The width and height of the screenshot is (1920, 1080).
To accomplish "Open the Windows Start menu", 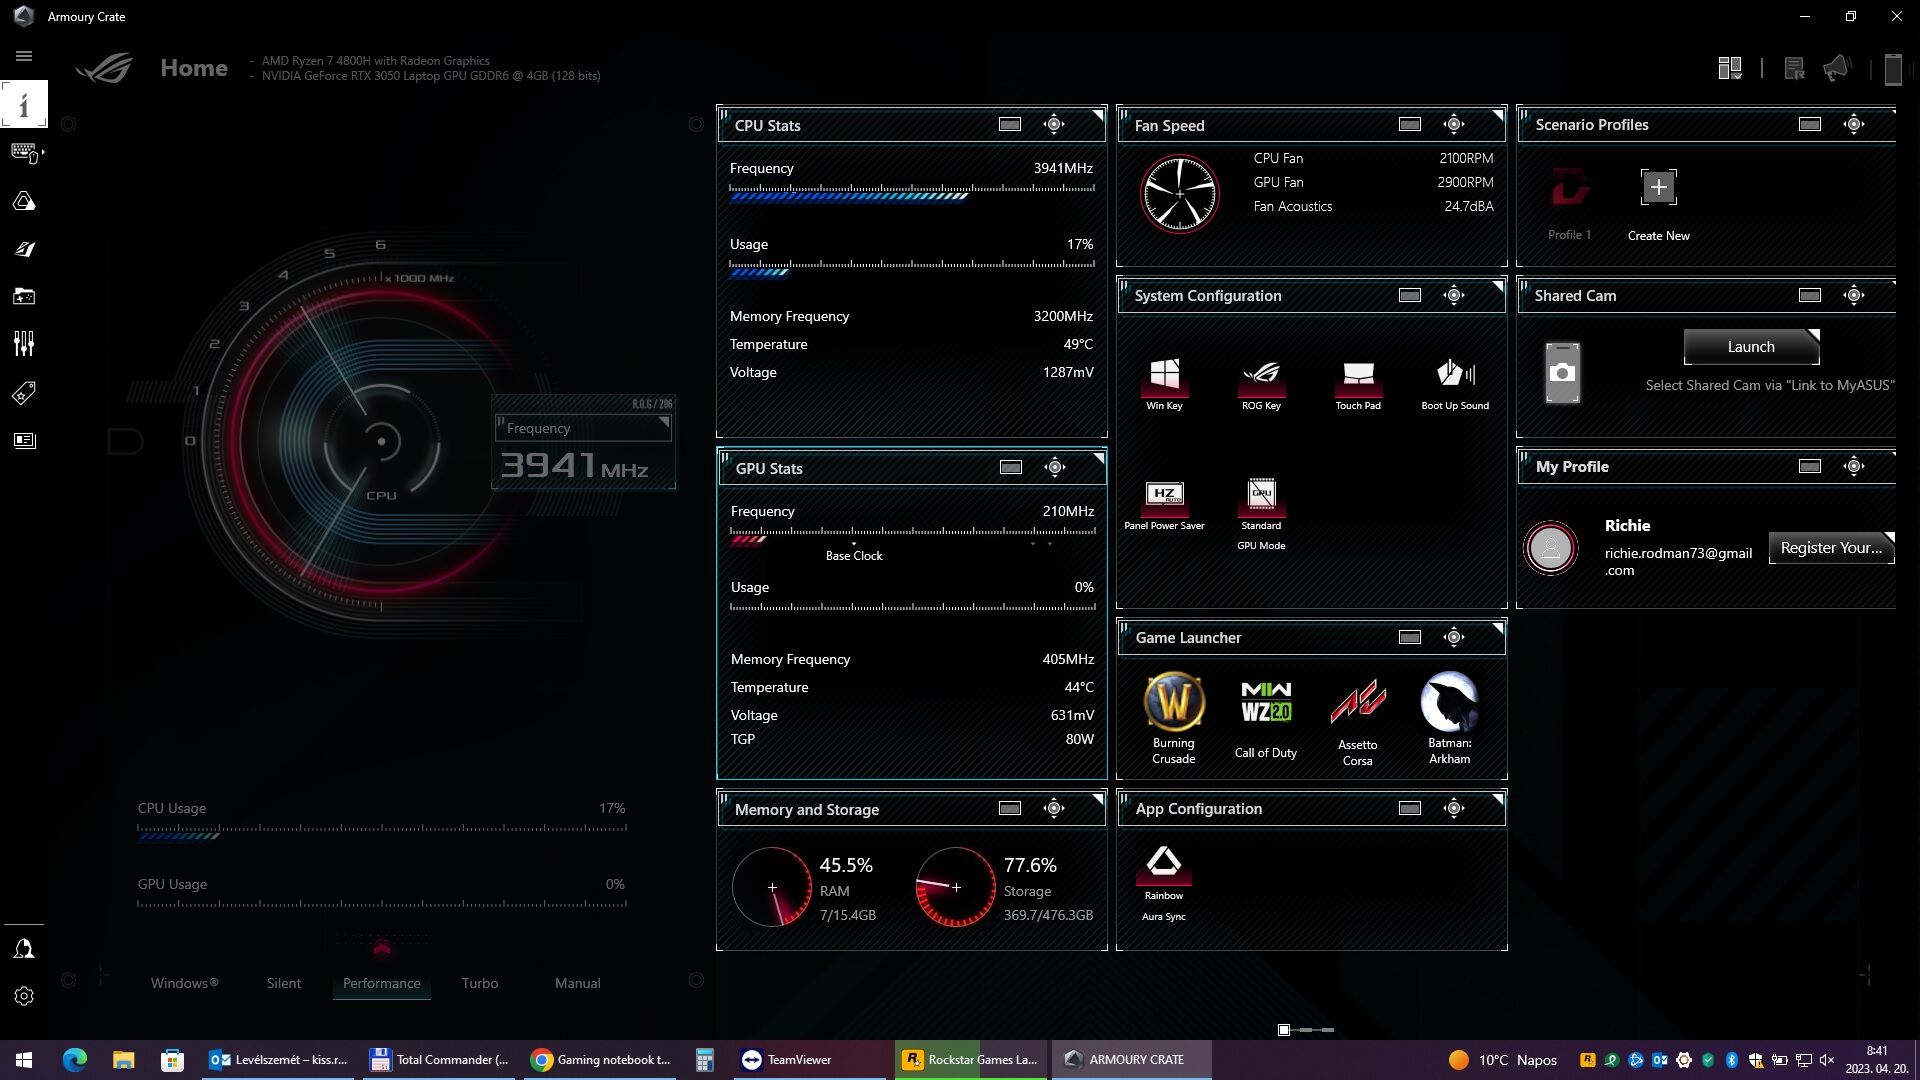I will click(x=24, y=1060).
